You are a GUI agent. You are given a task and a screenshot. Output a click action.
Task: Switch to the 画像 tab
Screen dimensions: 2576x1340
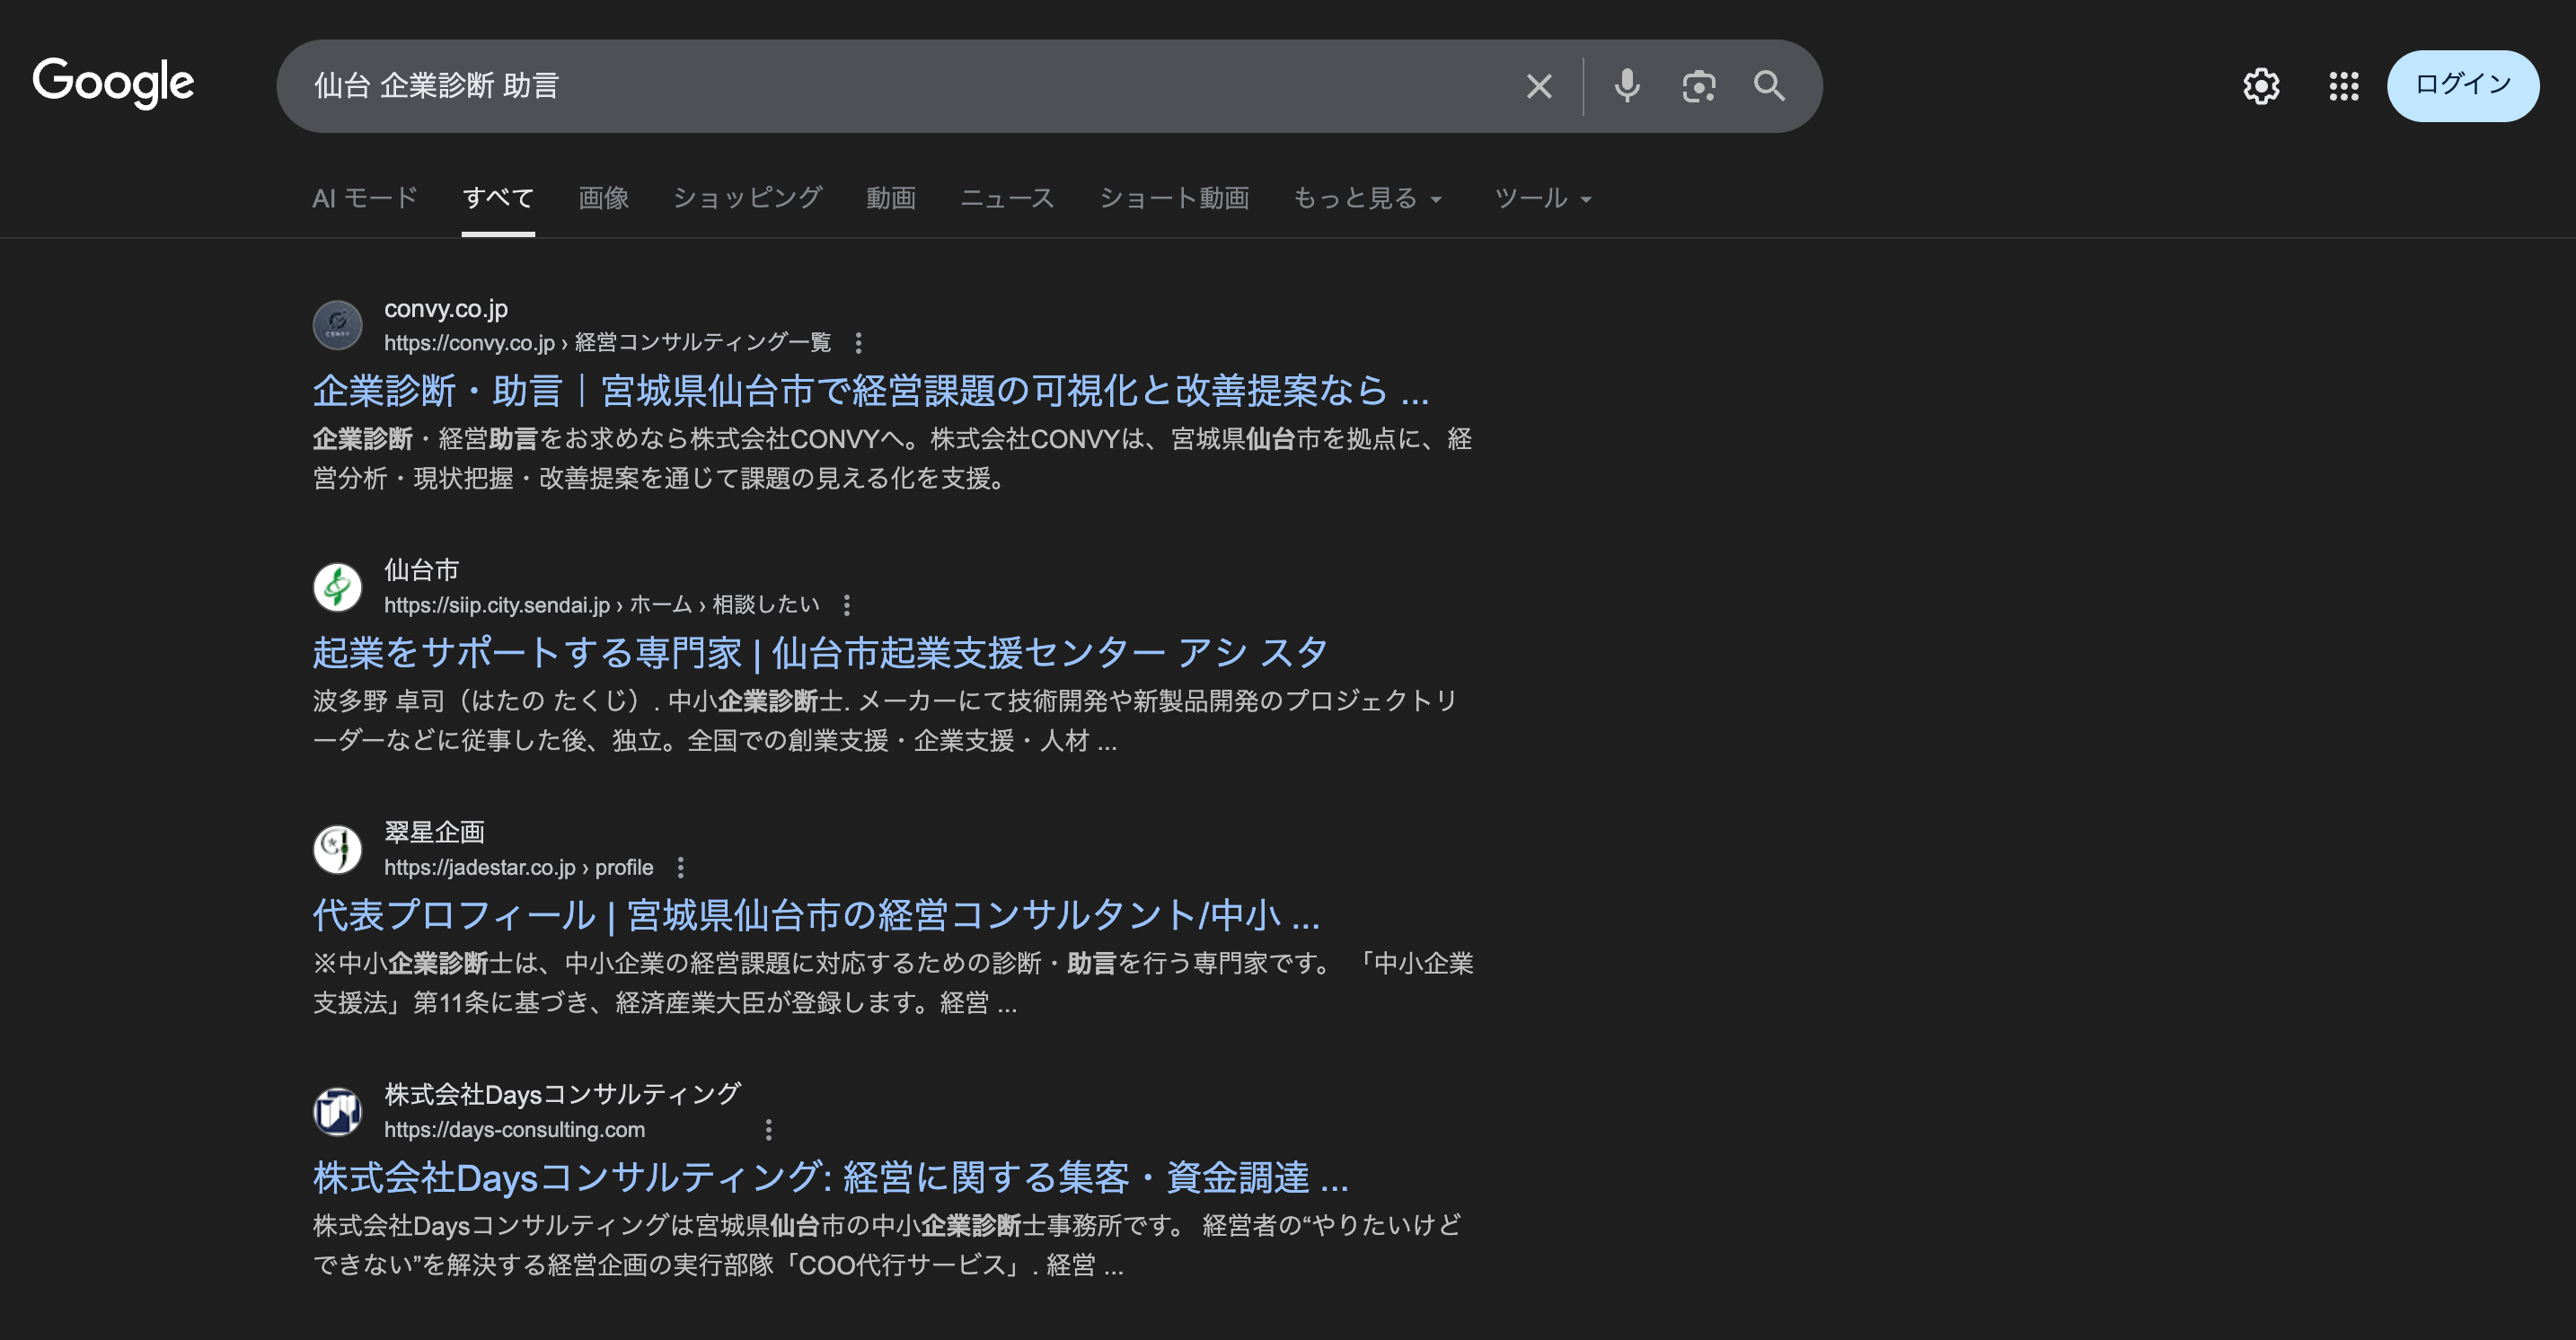click(602, 198)
